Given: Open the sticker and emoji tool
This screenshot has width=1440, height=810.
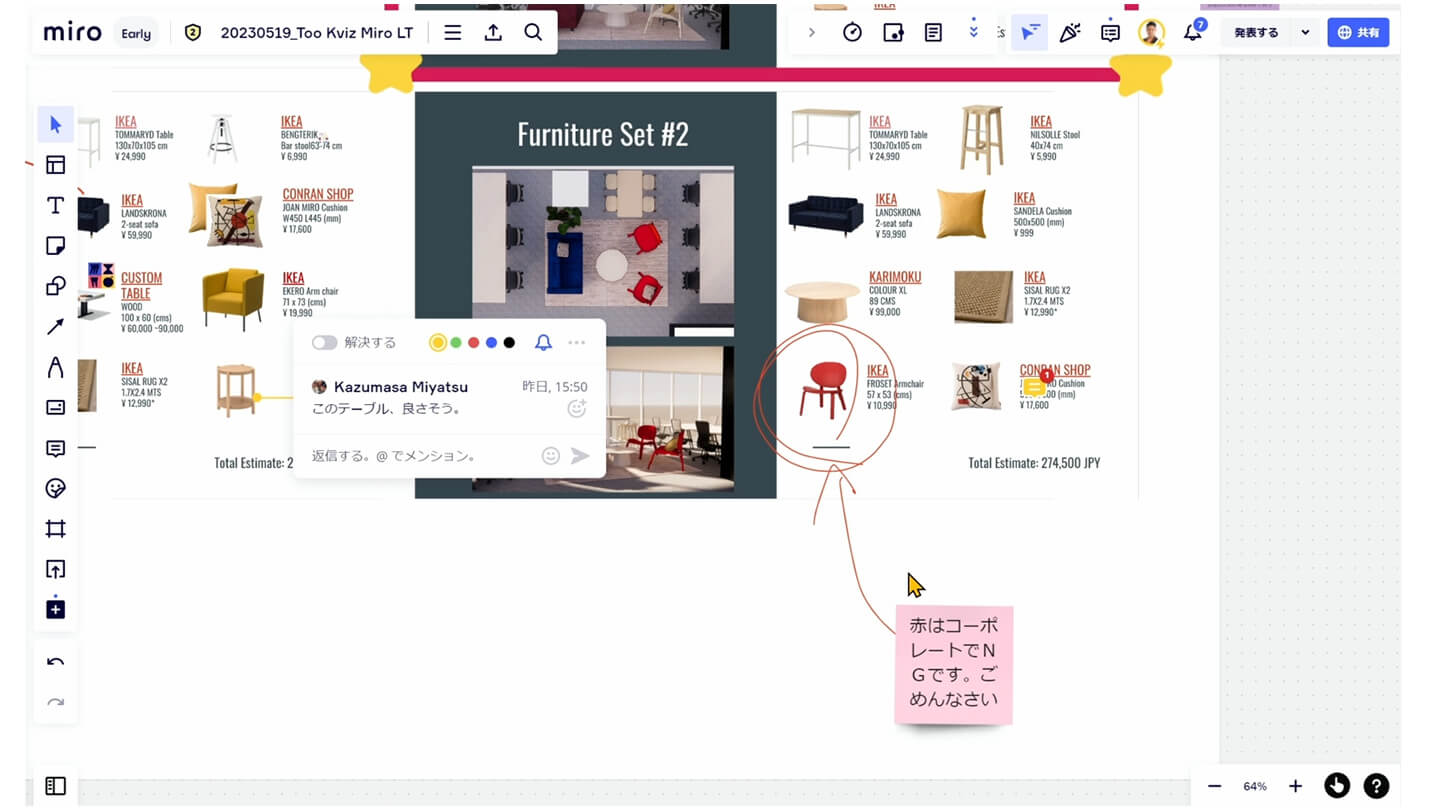Looking at the screenshot, I should [x=55, y=488].
